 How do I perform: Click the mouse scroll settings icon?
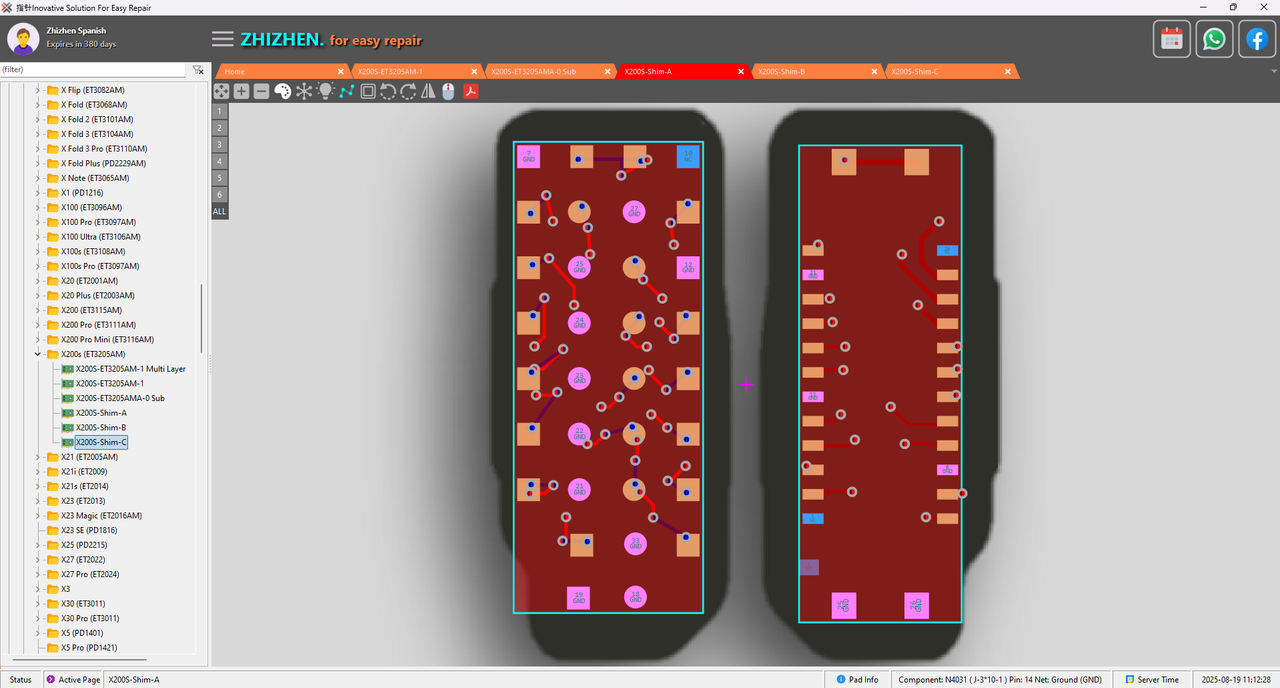pos(448,91)
